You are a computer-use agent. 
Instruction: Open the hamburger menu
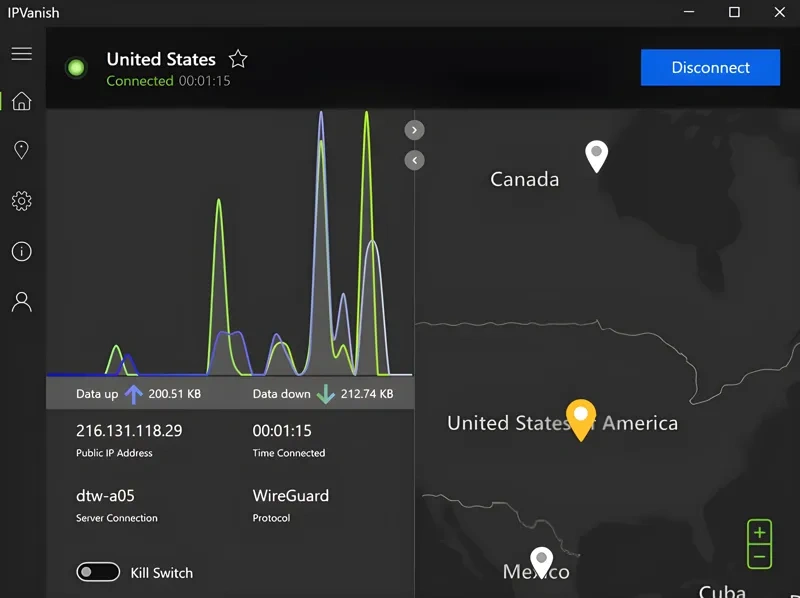(21, 53)
